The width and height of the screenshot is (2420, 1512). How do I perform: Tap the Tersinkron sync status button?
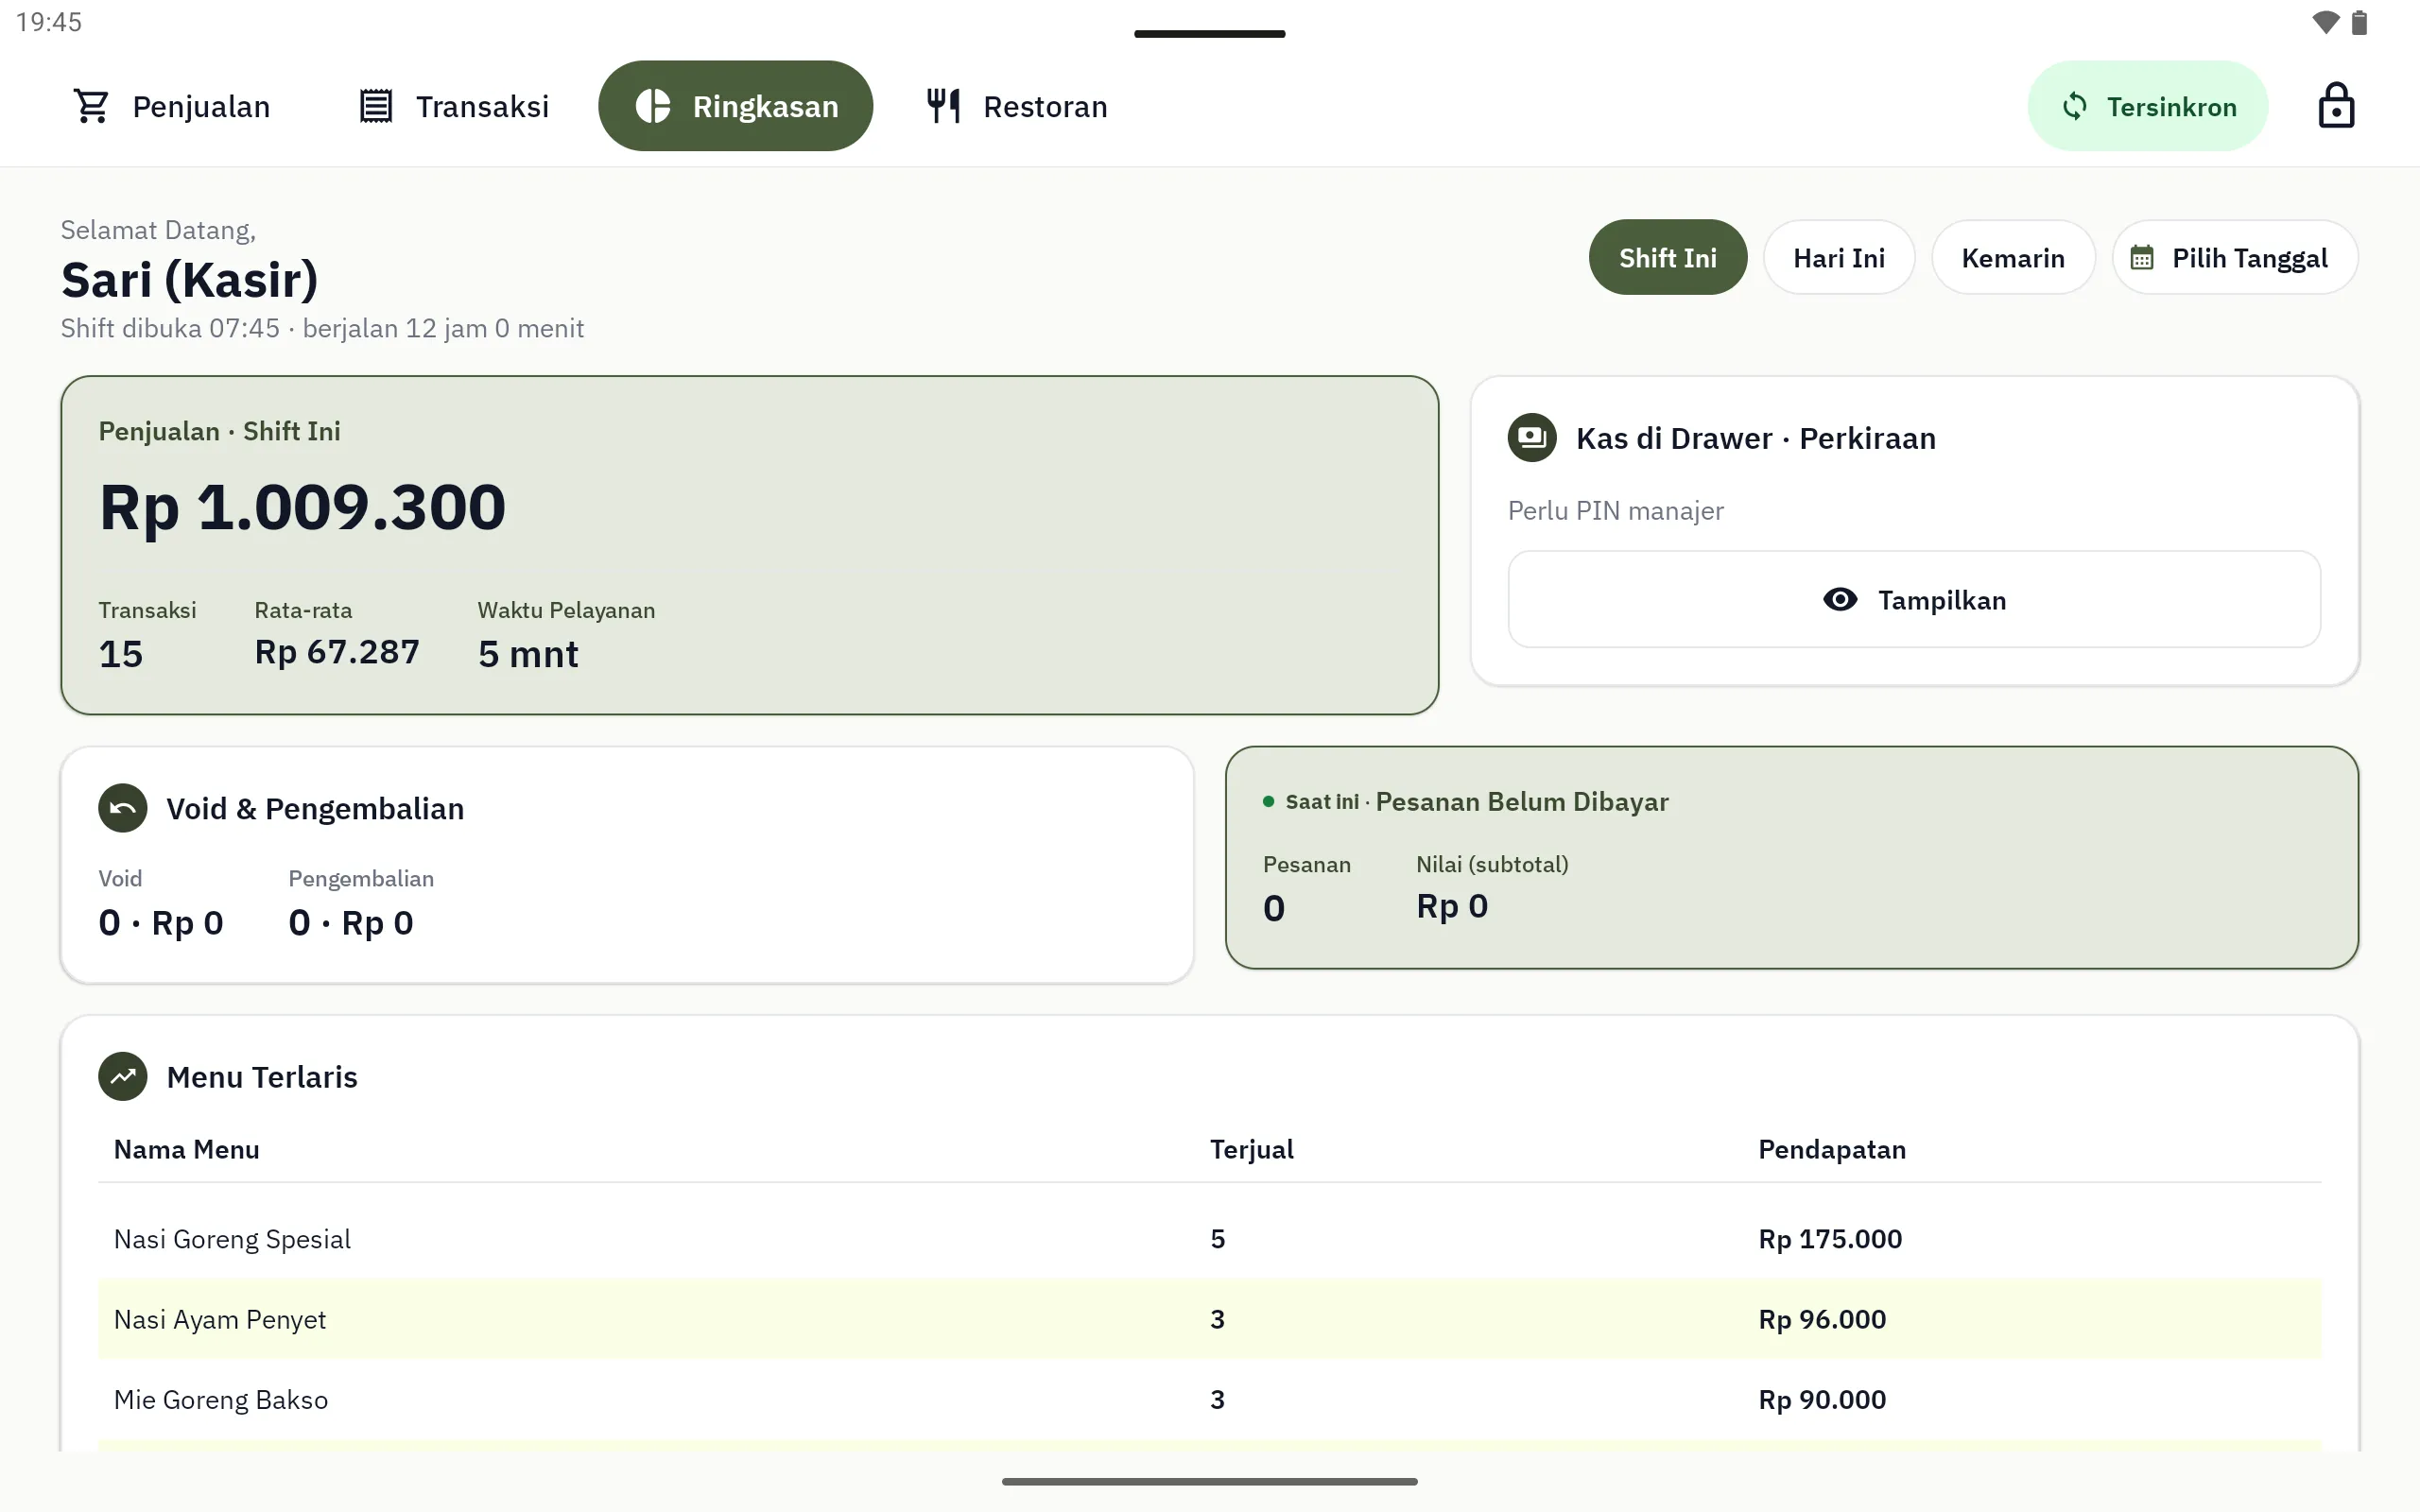tap(2147, 106)
